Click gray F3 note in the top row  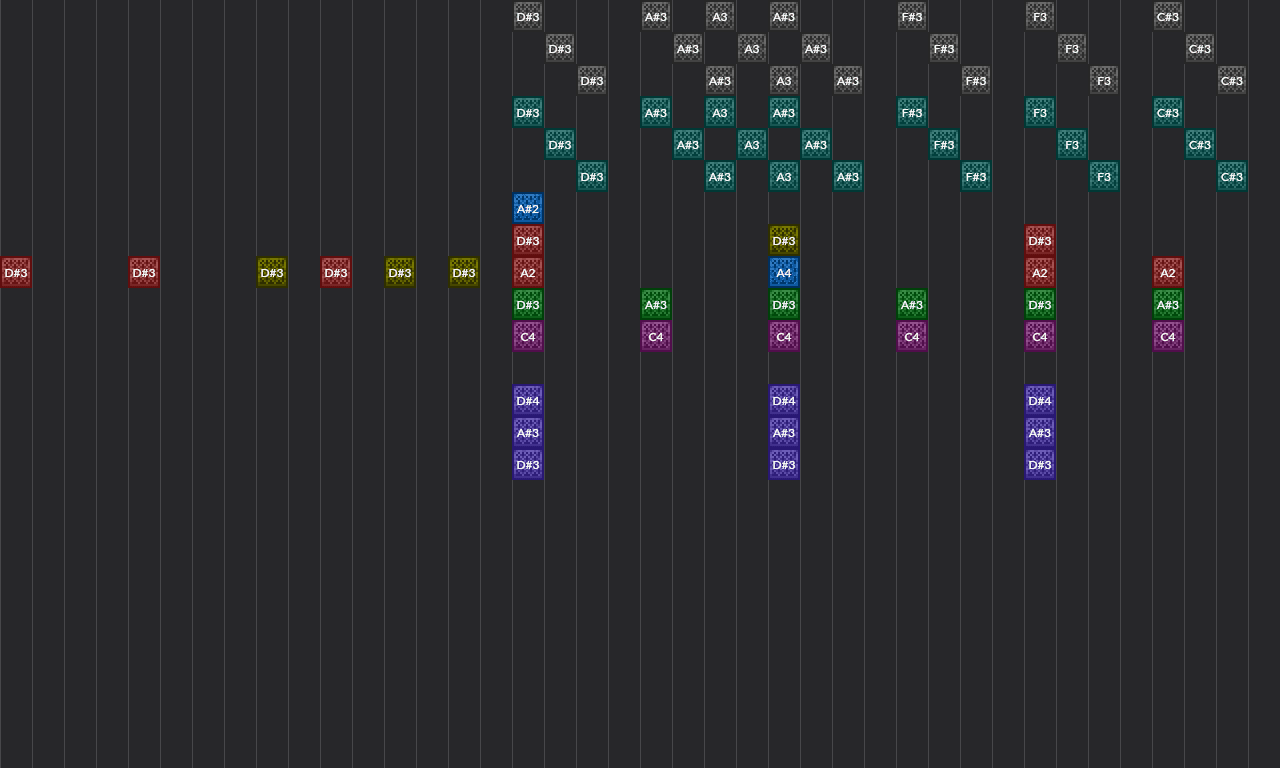click(1040, 16)
